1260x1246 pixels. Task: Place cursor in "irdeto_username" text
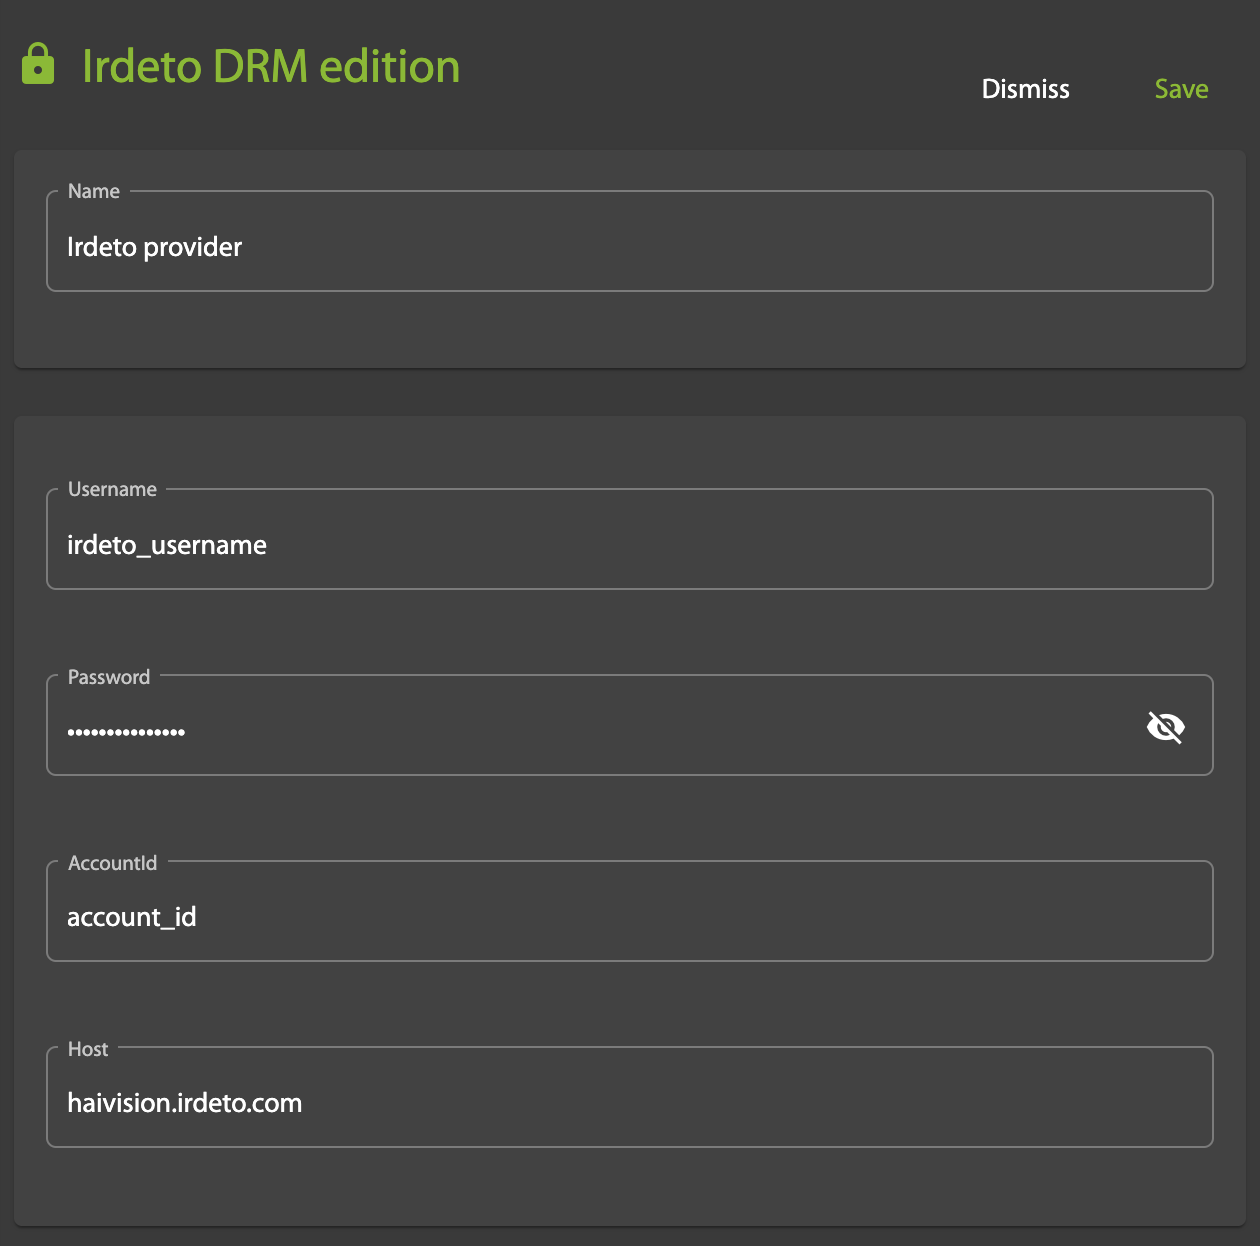pyautogui.click(x=167, y=545)
